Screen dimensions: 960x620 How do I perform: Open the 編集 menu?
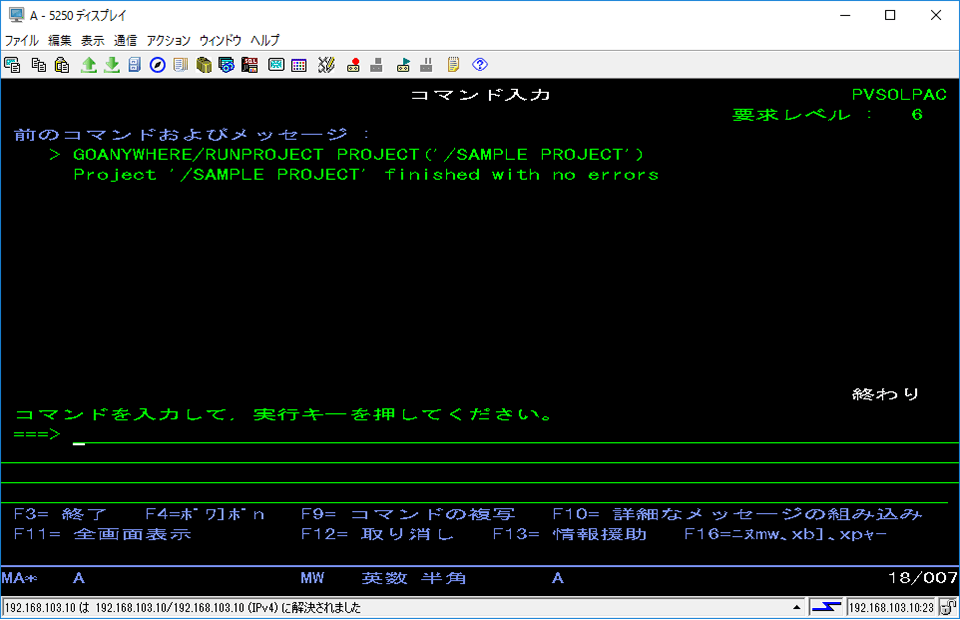coord(59,40)
